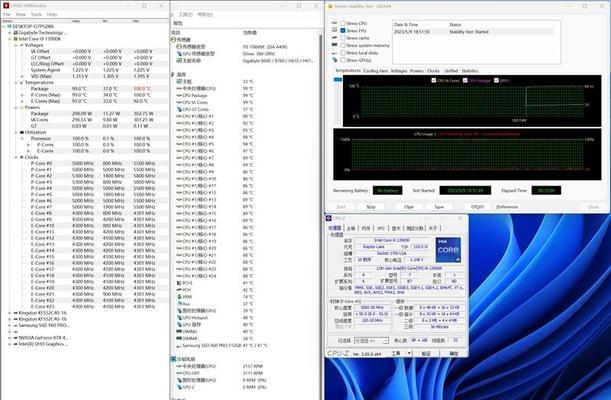Collapse the Intel Core i9 13900K node
The width and height of the screenshot is (611, 400).
coord(10,39)
